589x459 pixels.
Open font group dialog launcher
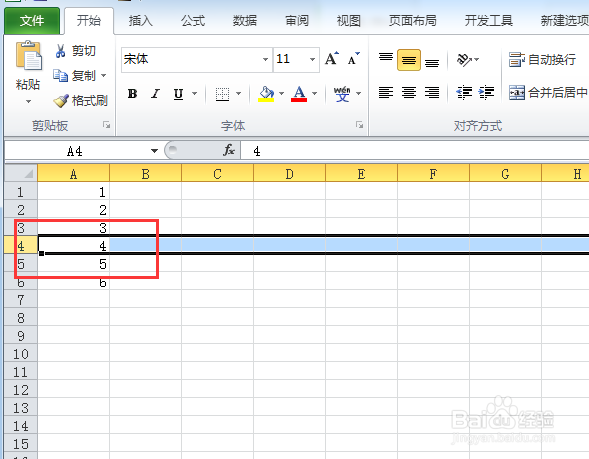click(359, 125)
